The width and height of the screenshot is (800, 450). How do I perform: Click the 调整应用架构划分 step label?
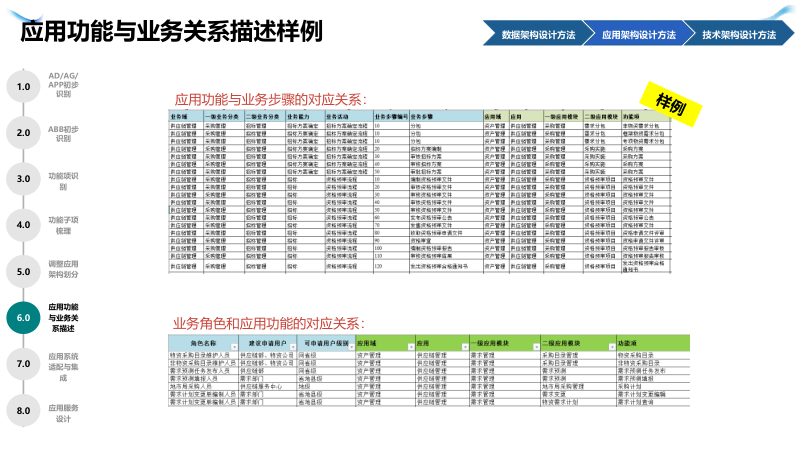pos(63,269)
